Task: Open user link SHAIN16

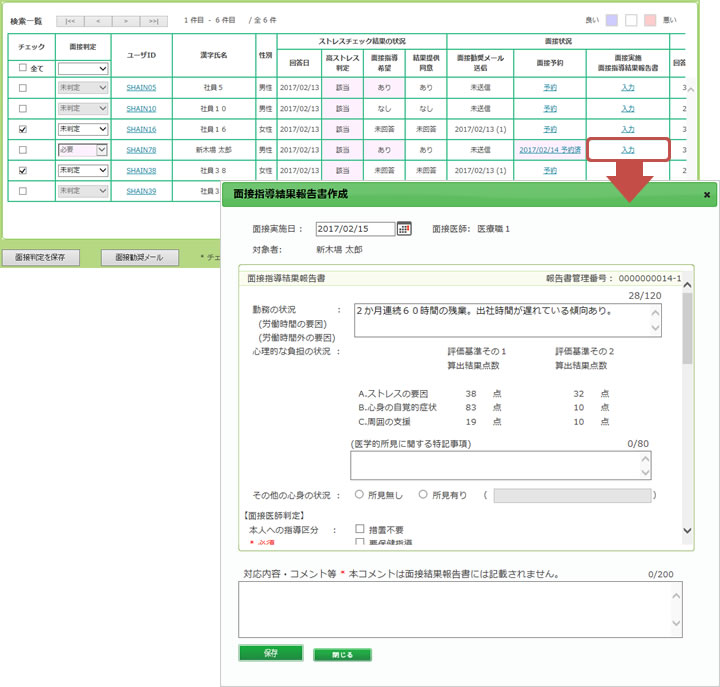Action: (141, 130)
